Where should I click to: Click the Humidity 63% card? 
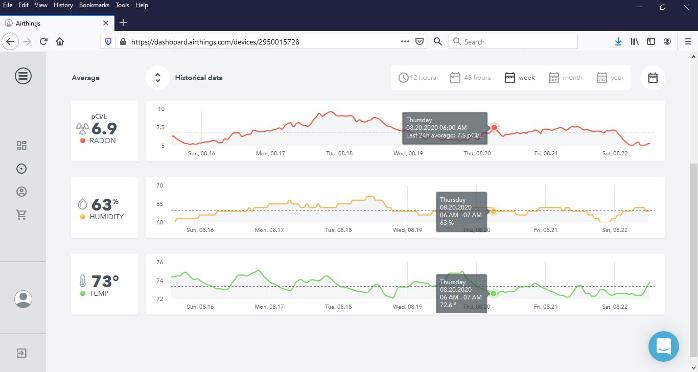105,207
